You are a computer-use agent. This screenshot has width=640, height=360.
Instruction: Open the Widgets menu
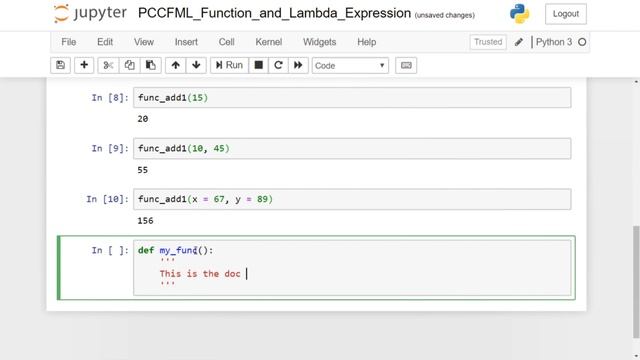click(320, 42)
